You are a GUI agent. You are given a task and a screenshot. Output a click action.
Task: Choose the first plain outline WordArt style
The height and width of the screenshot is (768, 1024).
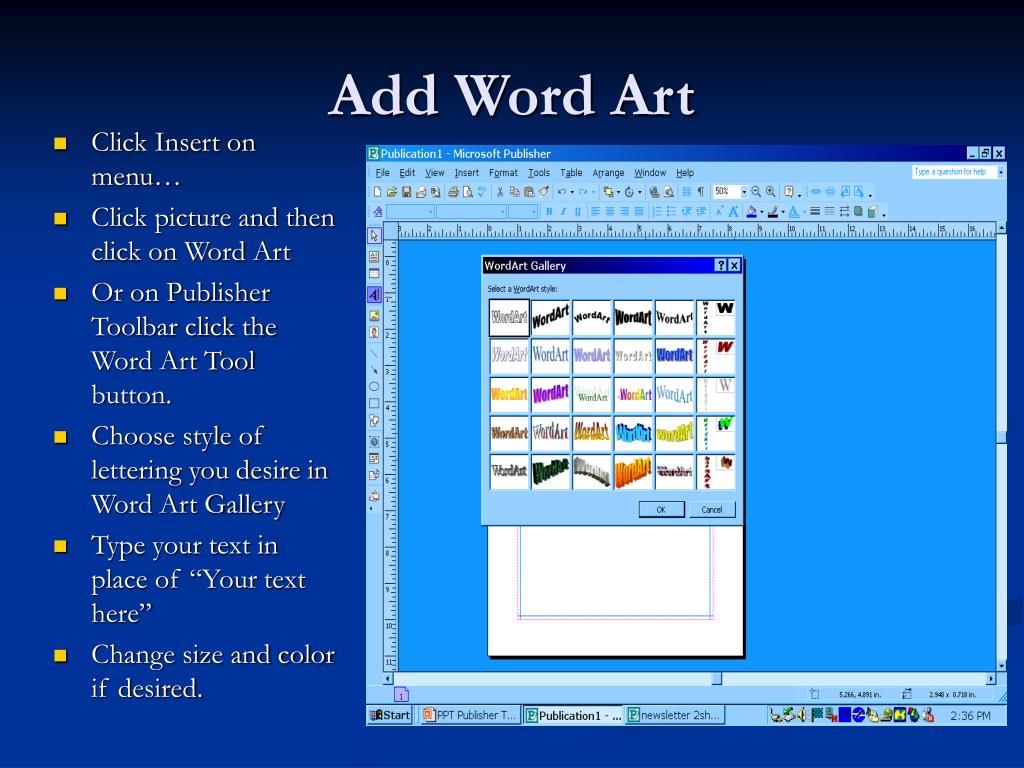pyautogui.click(x=509, y=317)
